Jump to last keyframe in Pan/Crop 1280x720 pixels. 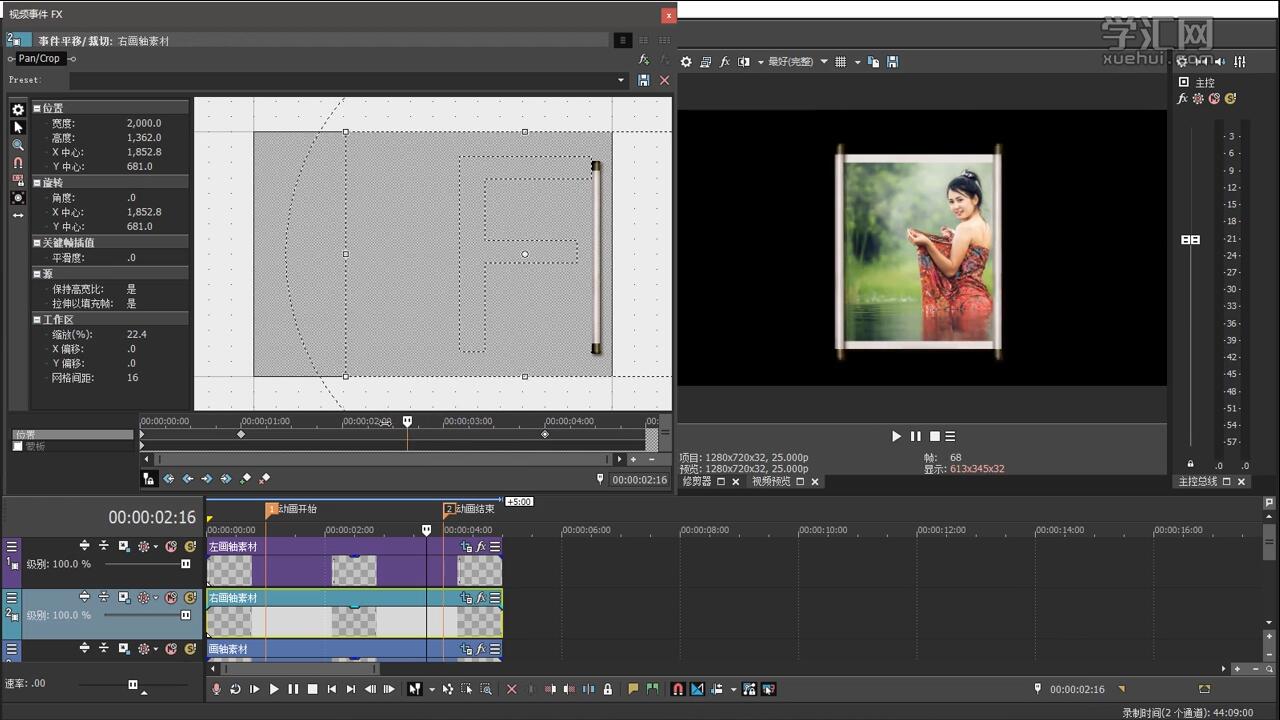226,479
